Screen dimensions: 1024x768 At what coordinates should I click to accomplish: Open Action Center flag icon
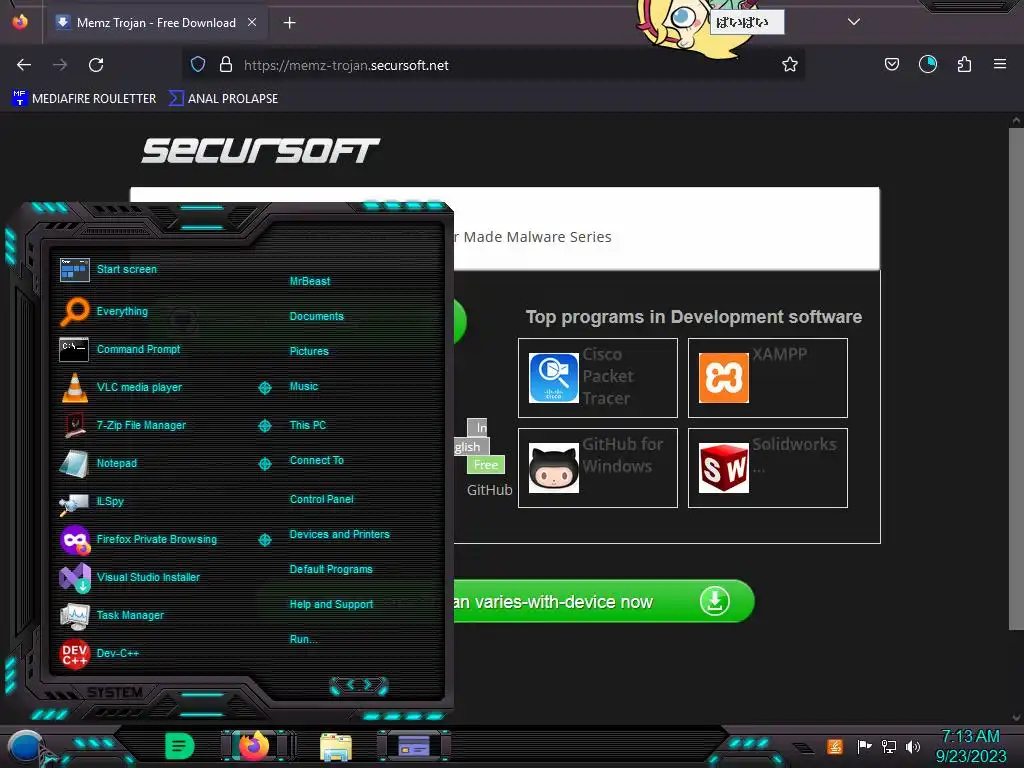[x=865, y=746]
